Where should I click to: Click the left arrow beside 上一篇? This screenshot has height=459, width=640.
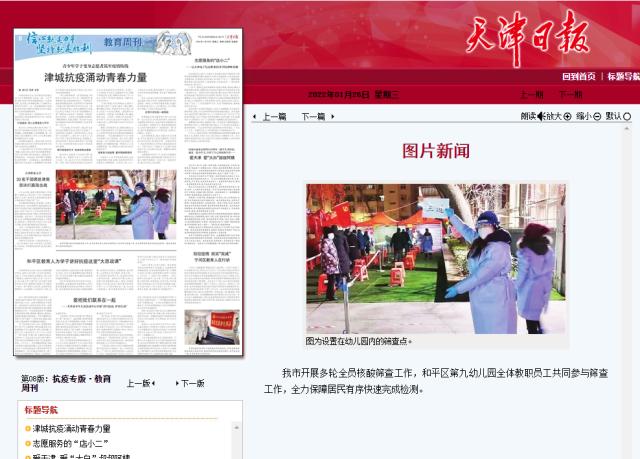click(254, 117)
